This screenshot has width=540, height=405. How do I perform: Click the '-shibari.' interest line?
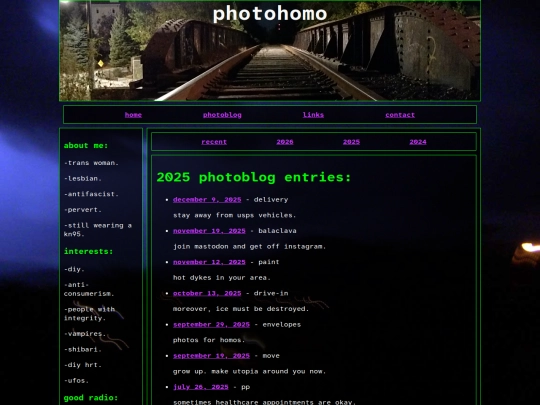point(83,350)
